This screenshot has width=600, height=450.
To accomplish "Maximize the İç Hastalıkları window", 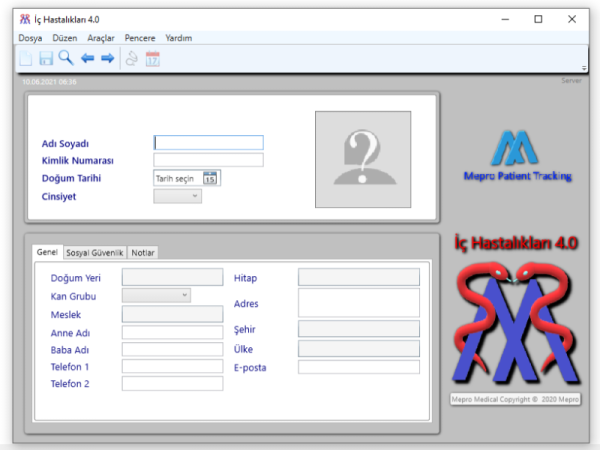I will [x=538, y=19].
